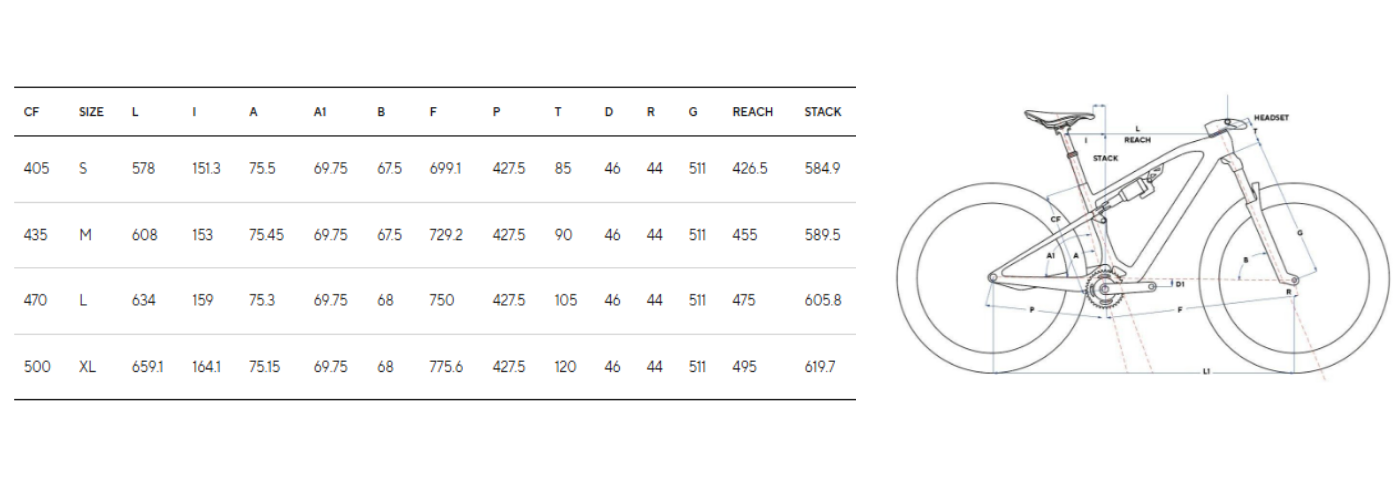The width and height of the screenshot is (1400, 500).
Task: Select the rear wheel hub of the bike
Action: (x=992, y=277)
